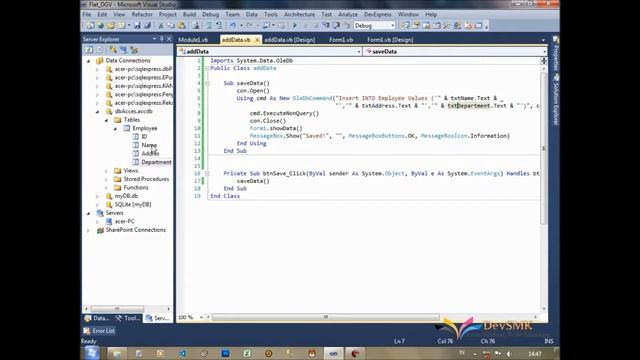
Task: Open Photoshop from the taskbar
Action: click(225, 353)
